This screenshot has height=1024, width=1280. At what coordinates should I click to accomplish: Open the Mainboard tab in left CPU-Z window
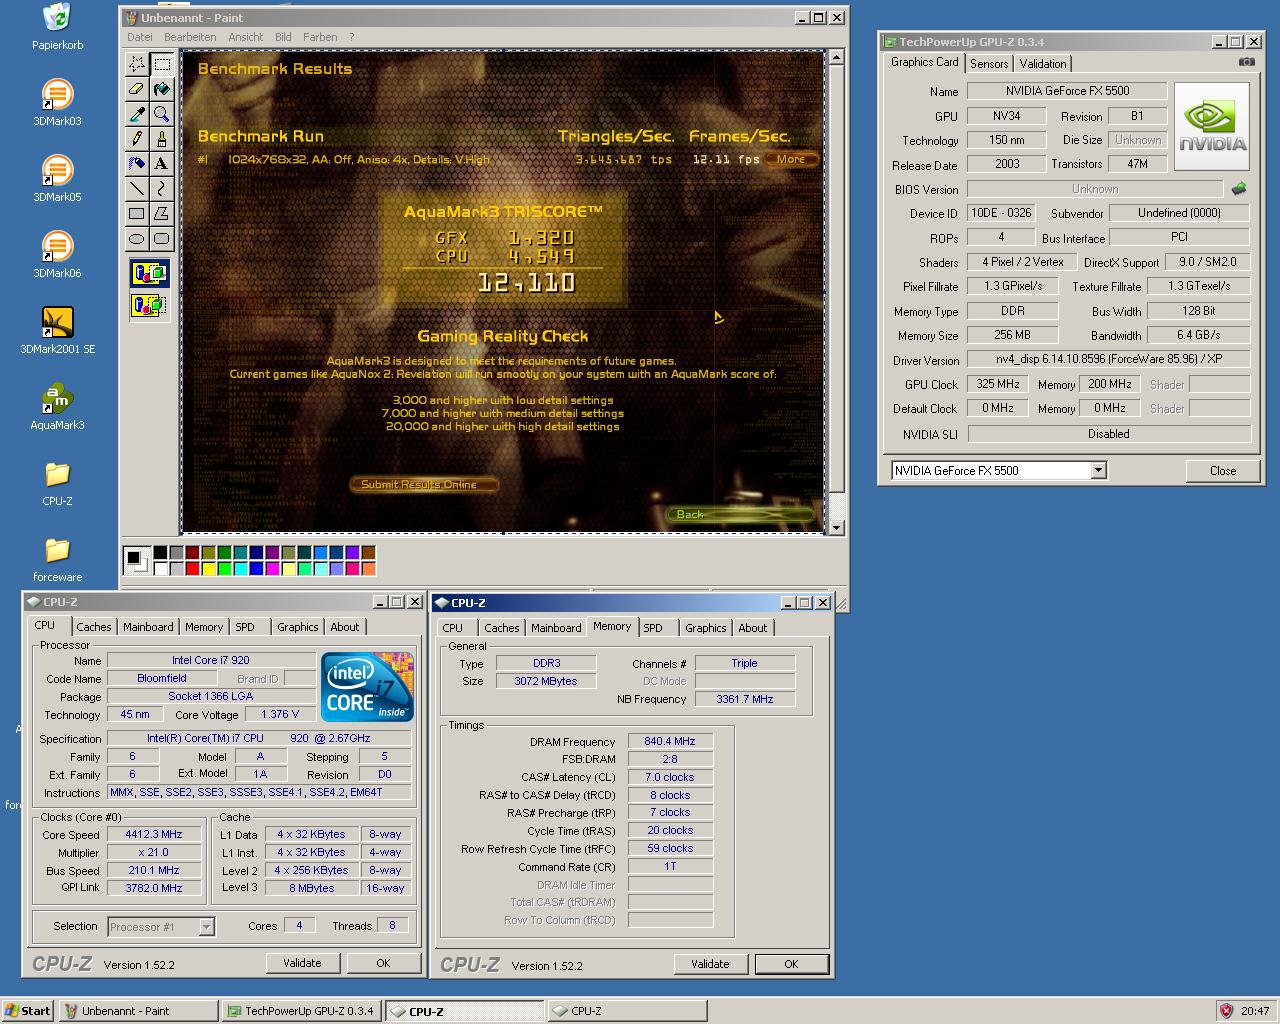click(x=148, y=627)
